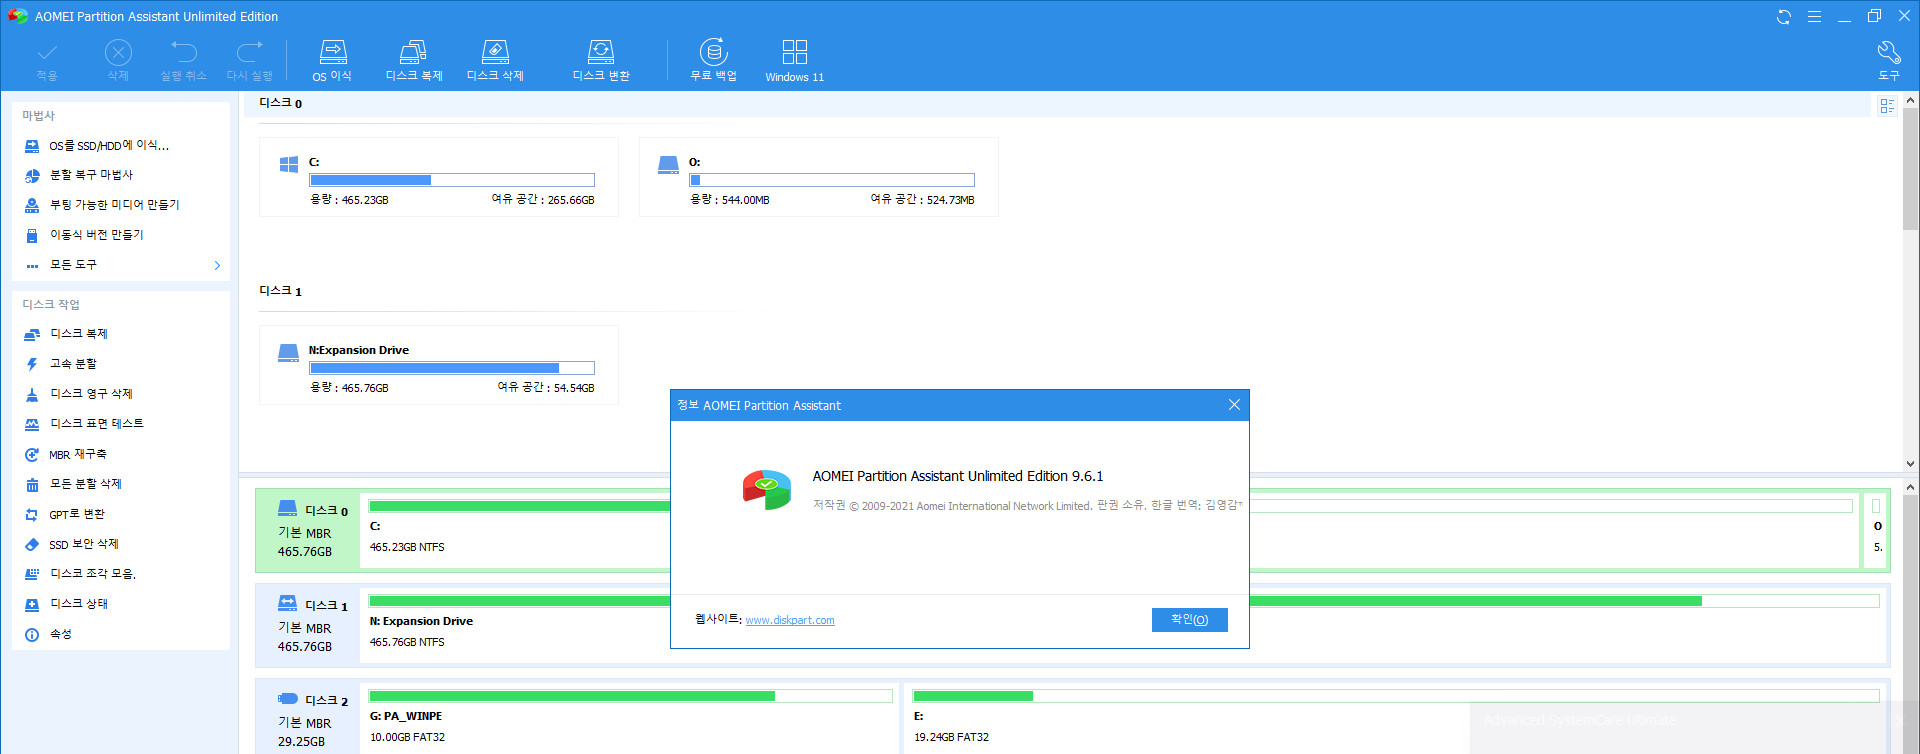Open the 무료 백업 toolbar tool
The width and height of the screenshot is (1920, 754).
tap(713, 60)
